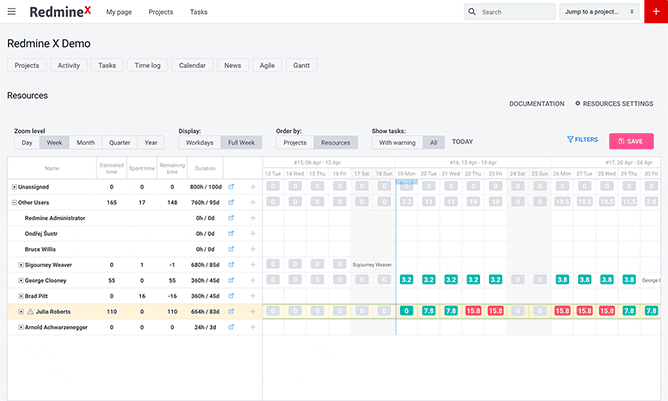The image size is (668, 401).
Task: Click the RedmineX logo
Action: coord(60,12)
